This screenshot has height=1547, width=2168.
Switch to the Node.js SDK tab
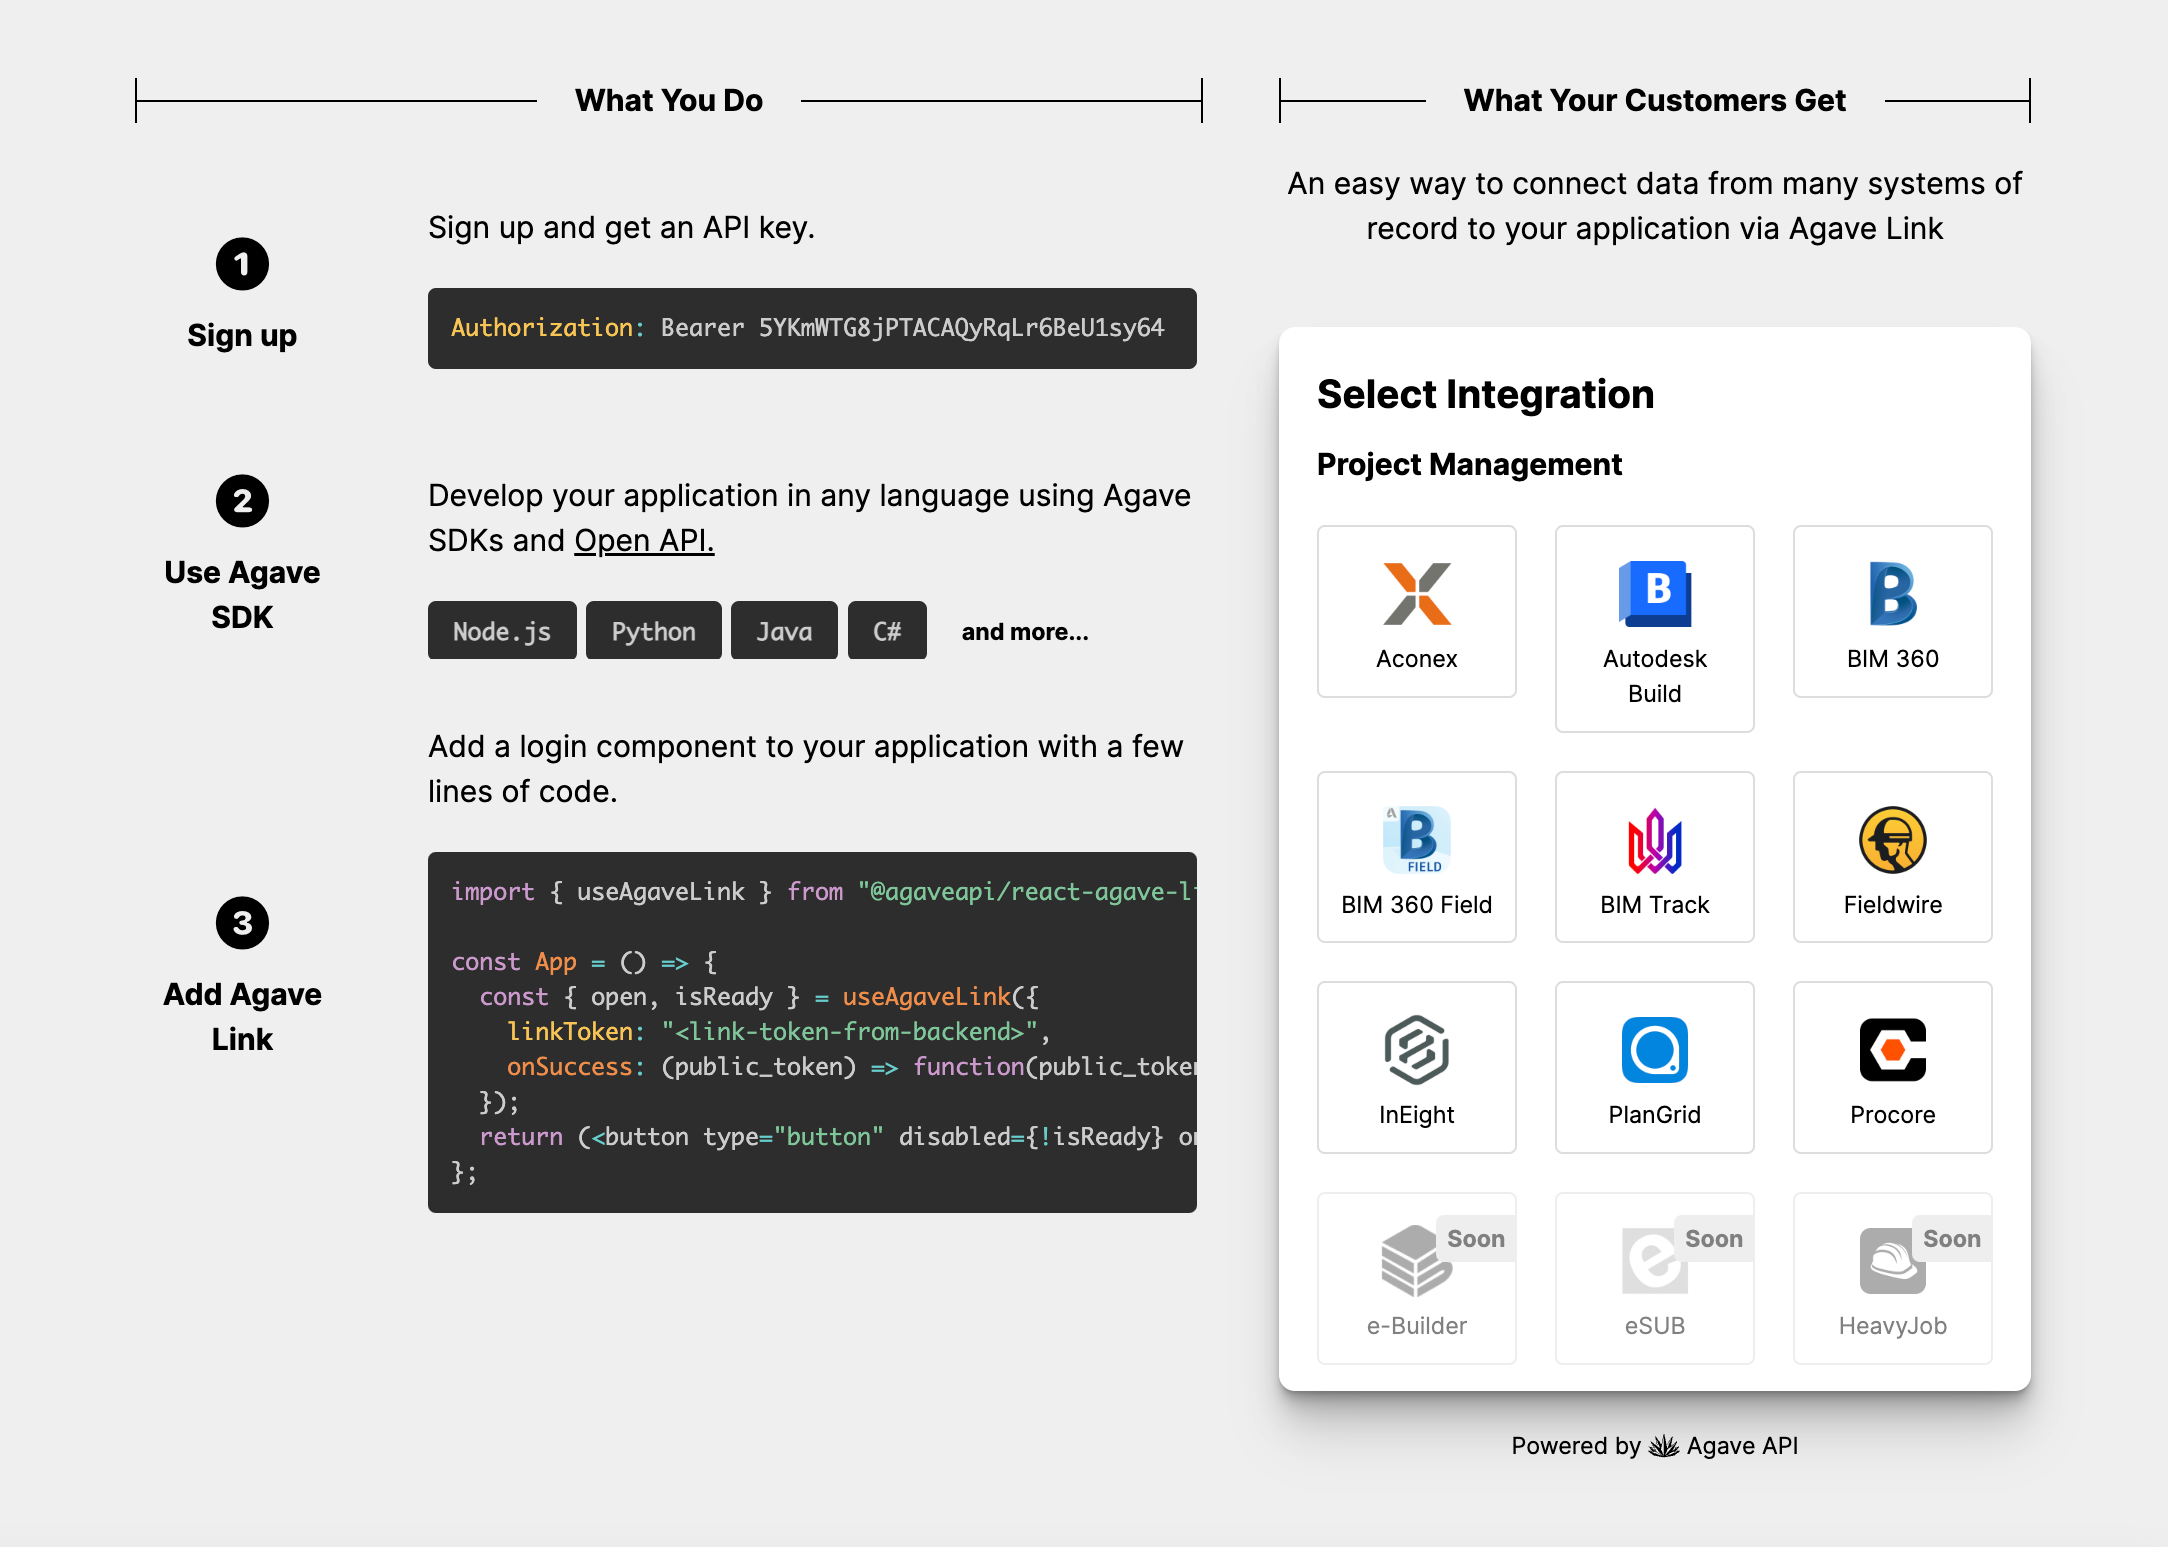pos(502,631)
